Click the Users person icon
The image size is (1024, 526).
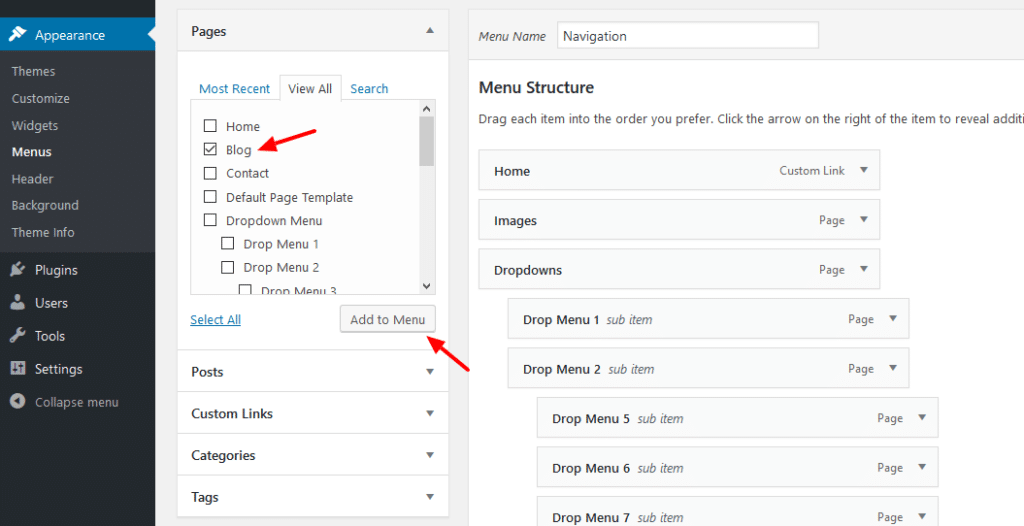tap(18, 303)
